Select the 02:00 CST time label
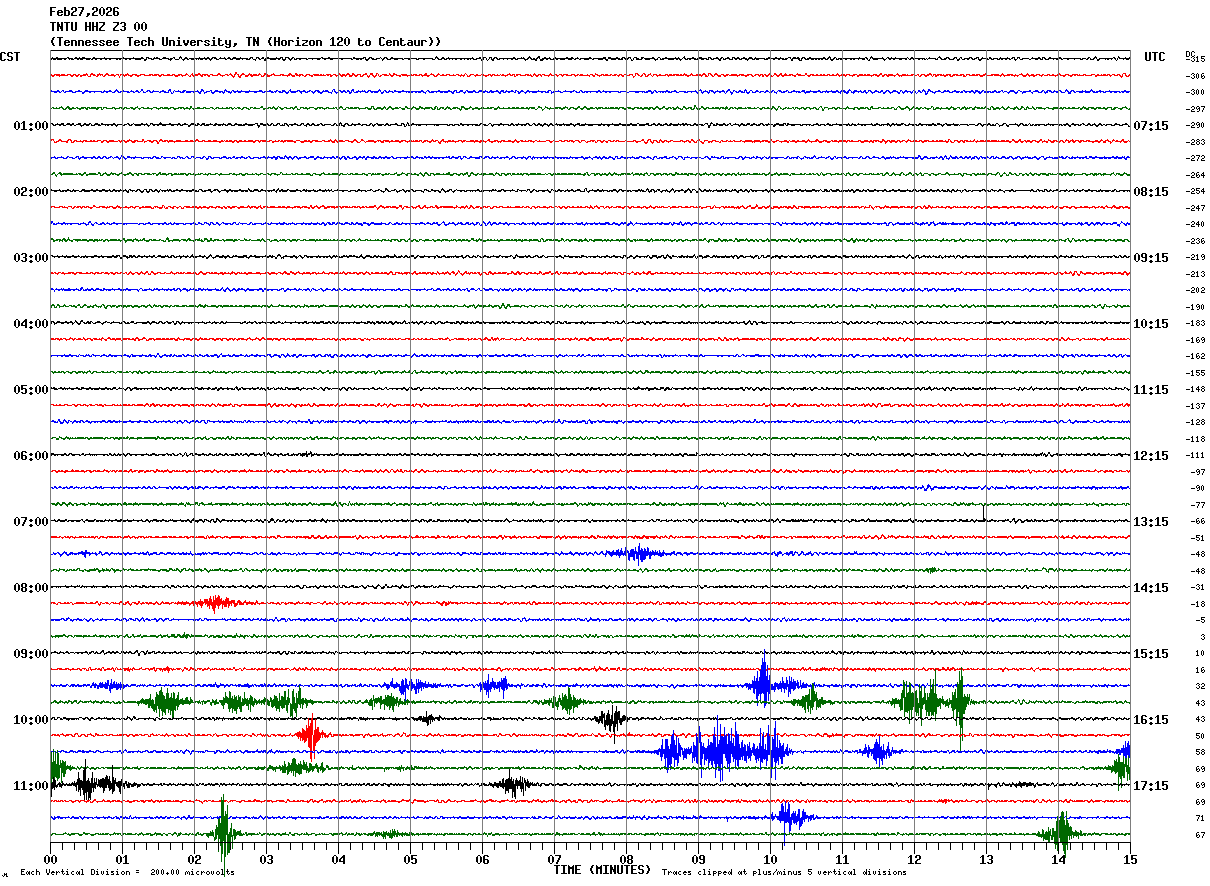Screen dimensions: 1210x886 [31, 192]
